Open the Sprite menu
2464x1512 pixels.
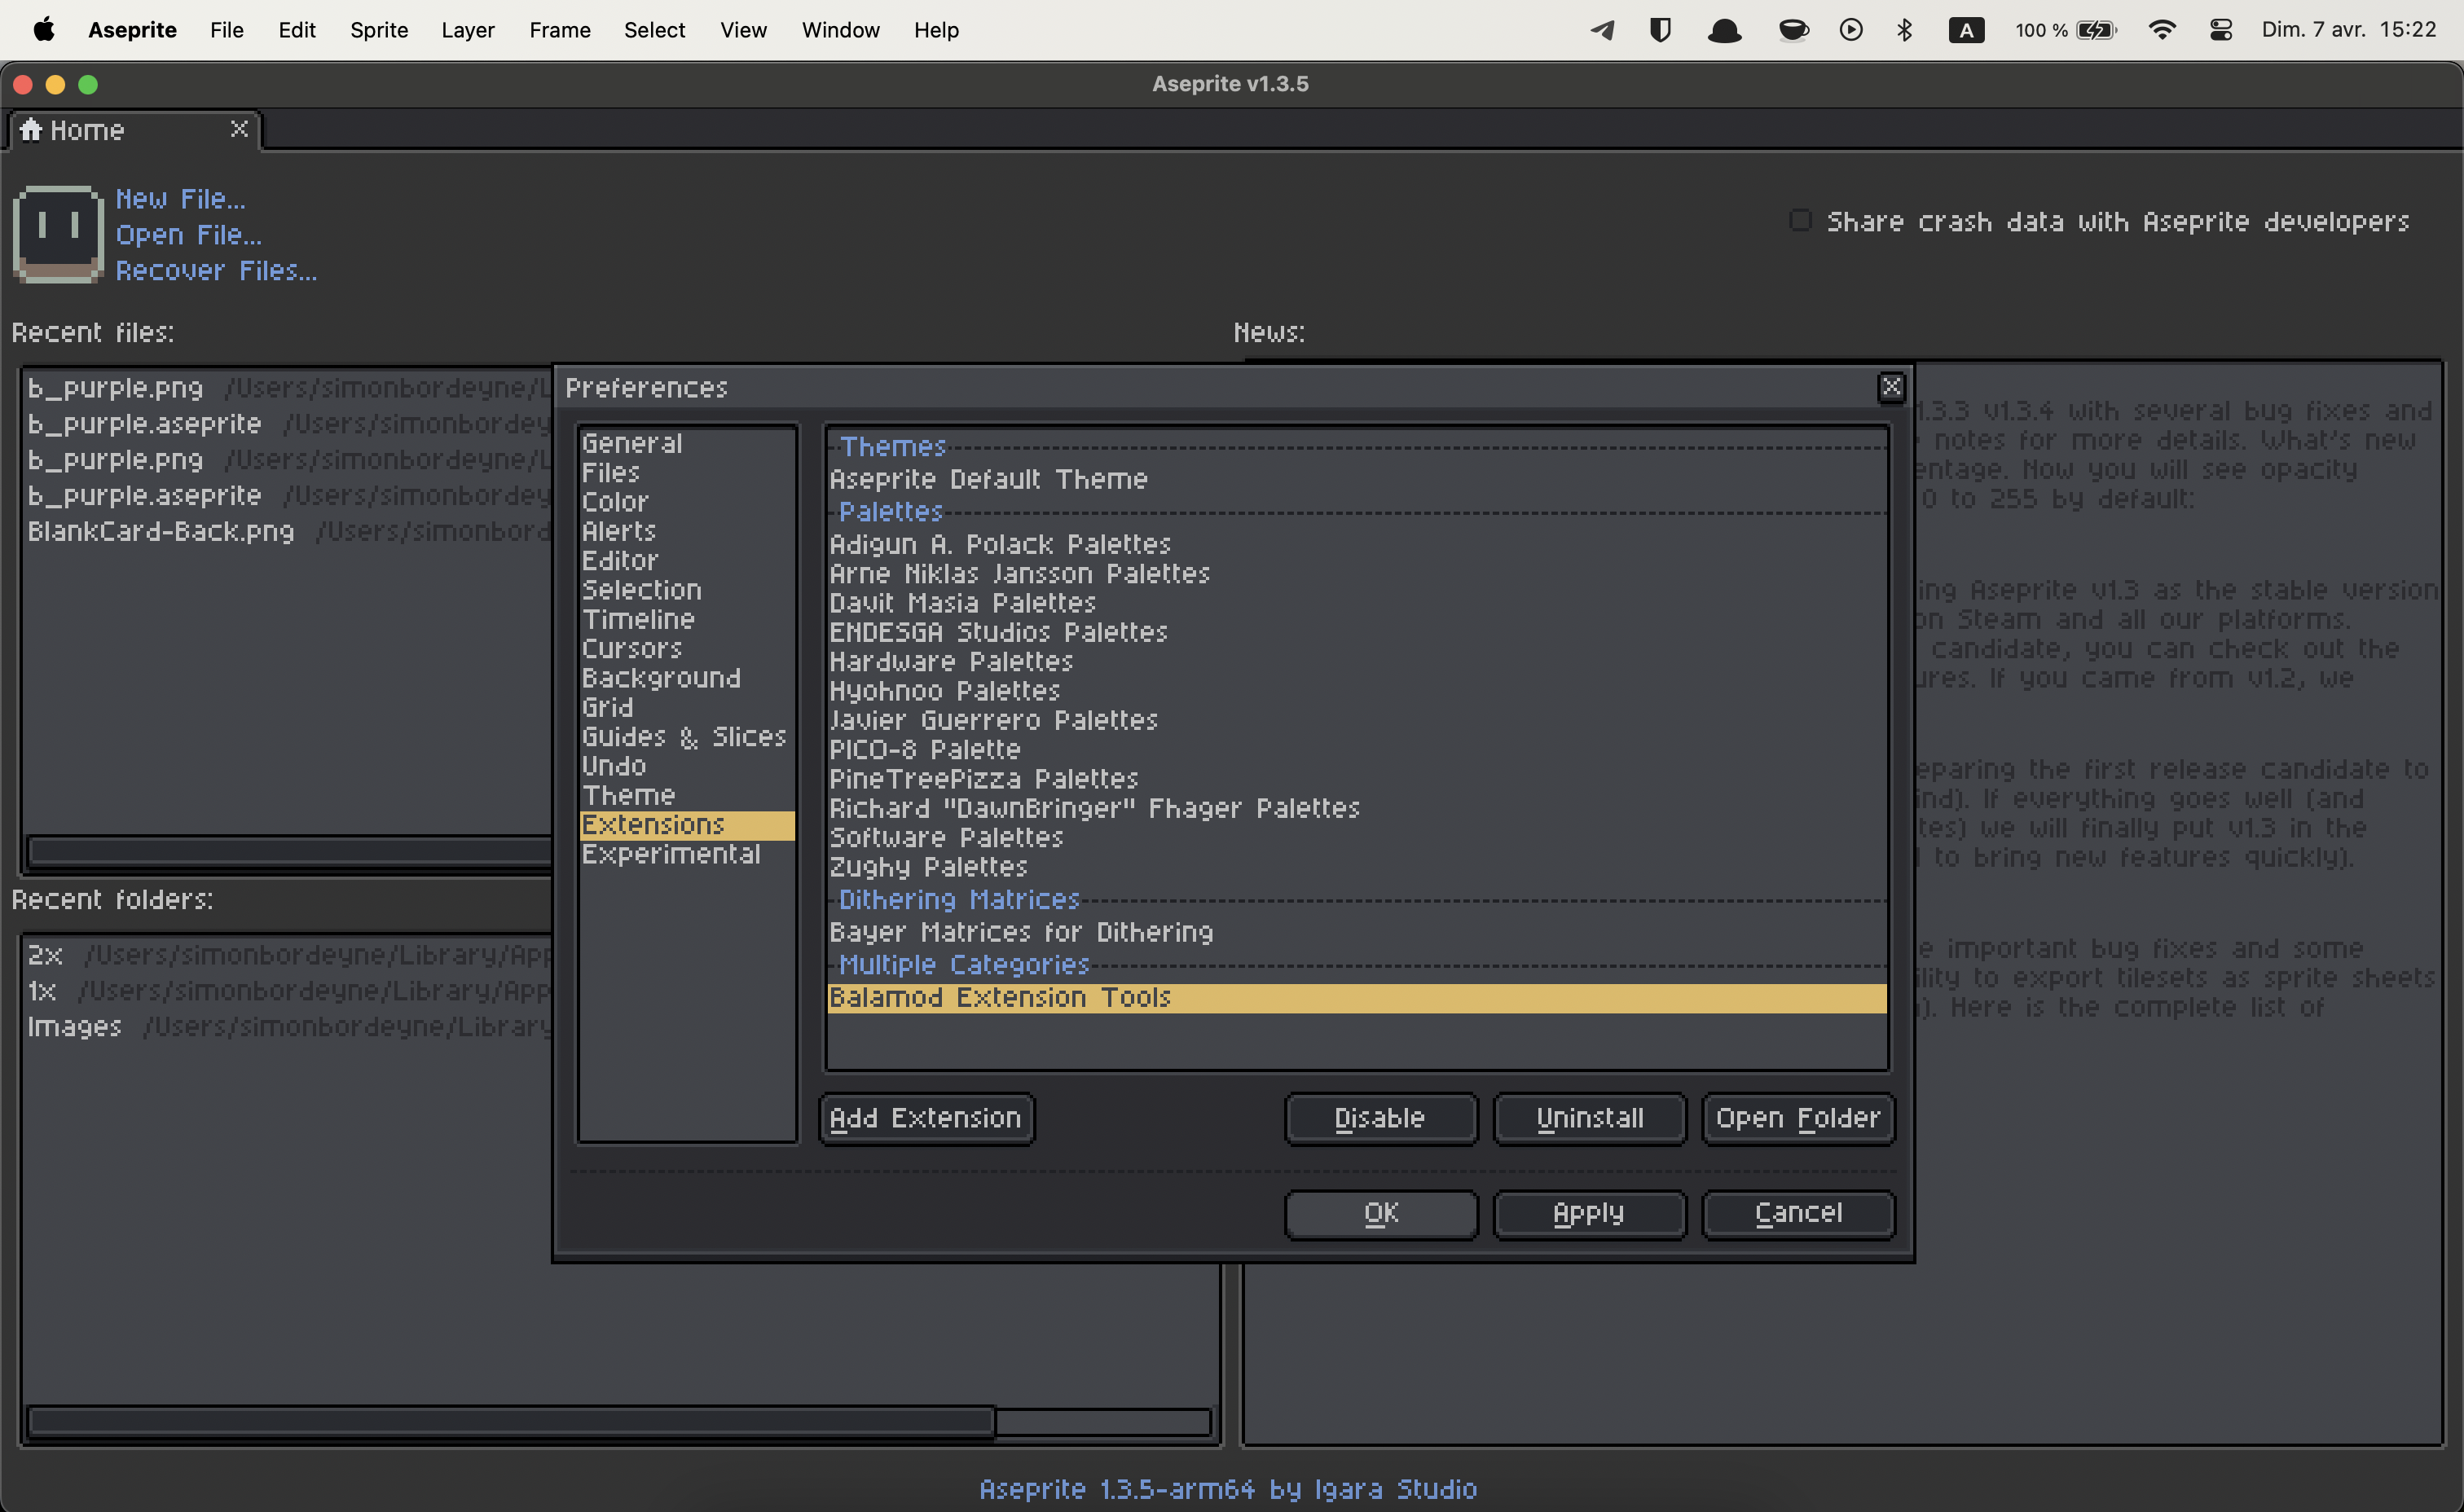pyautogui.click(x=379, y=30)
